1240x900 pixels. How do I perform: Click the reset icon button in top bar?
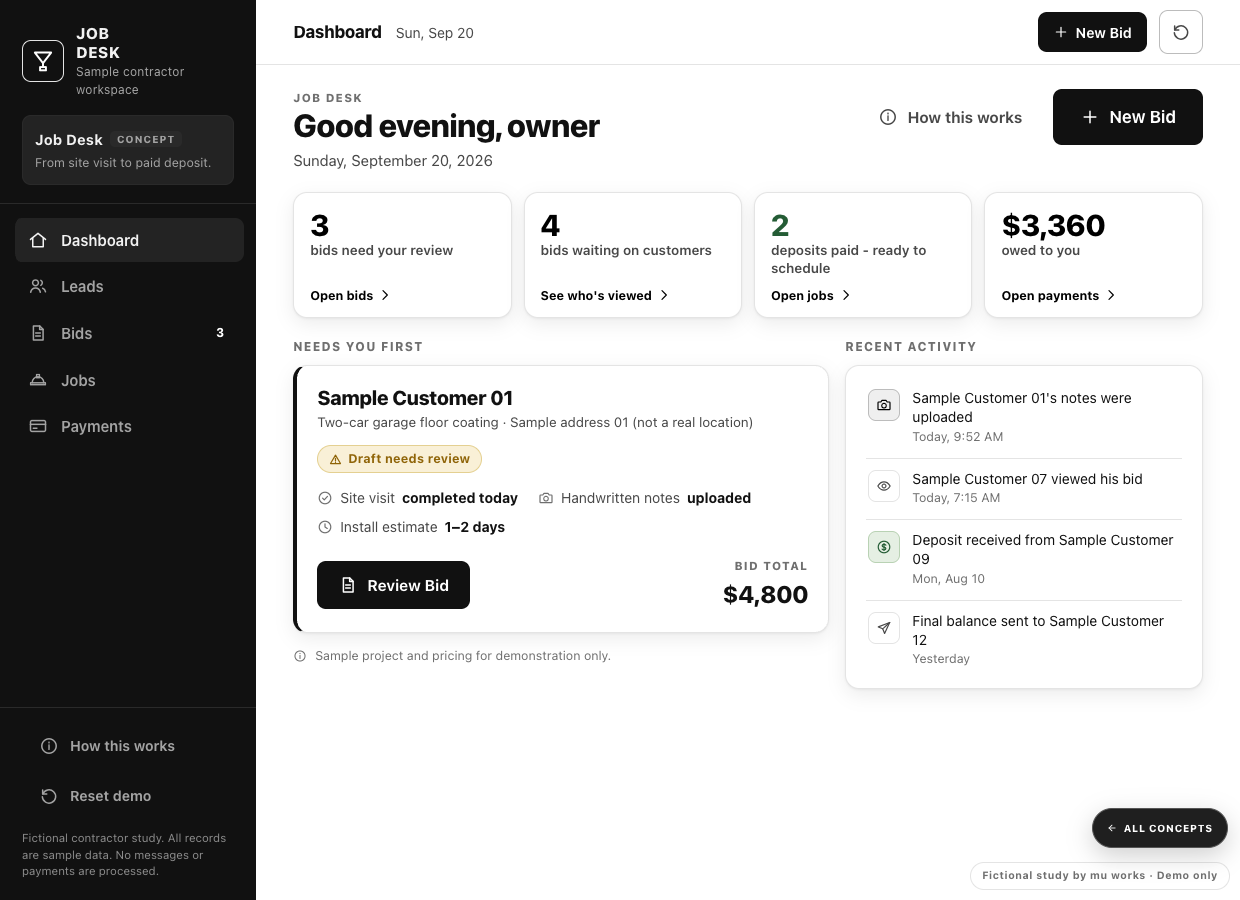[1181, 32]
